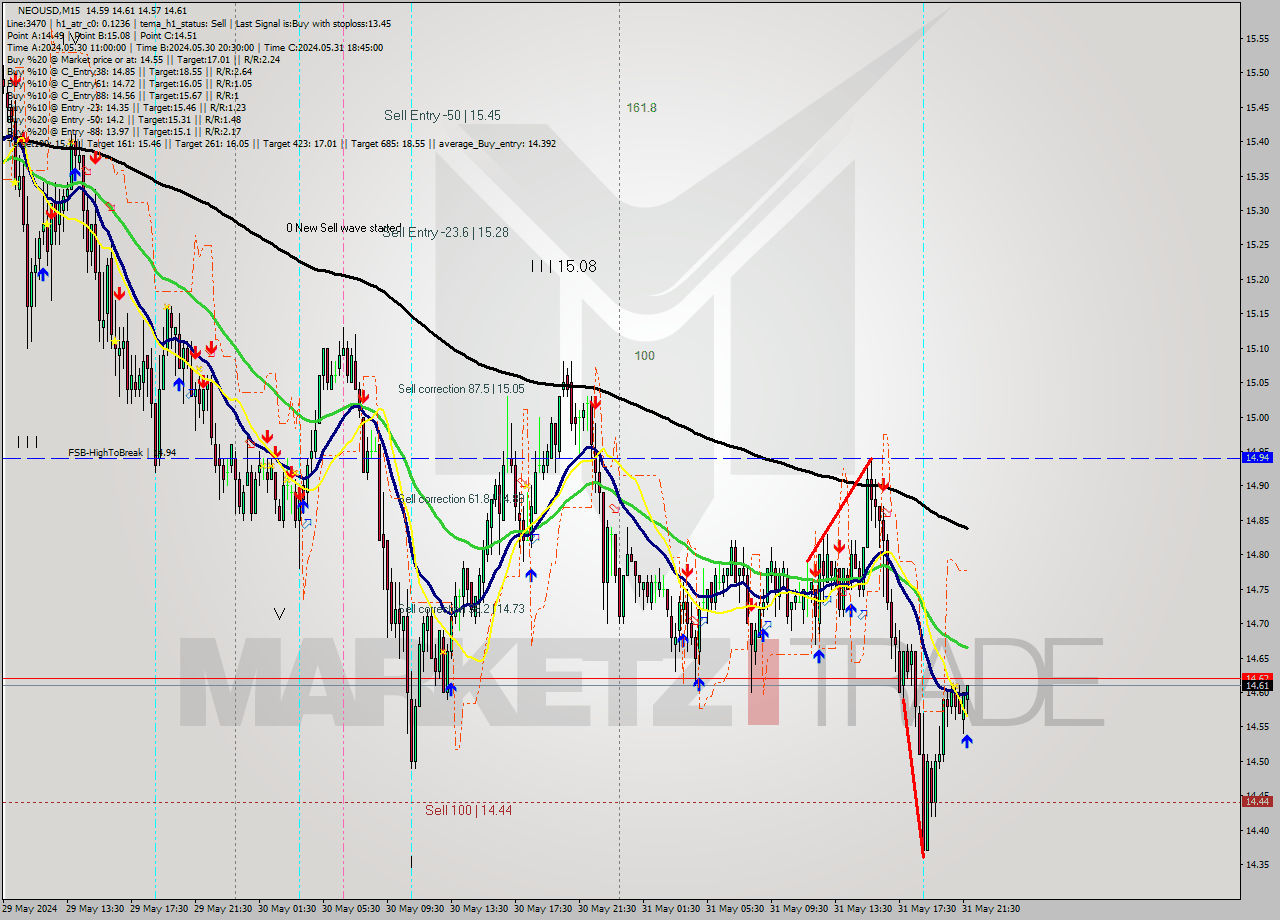Click the '161.8' Fibonacci level label
Image resolution: width=1280 pixels, height=920 pixels.
[641, 107]
